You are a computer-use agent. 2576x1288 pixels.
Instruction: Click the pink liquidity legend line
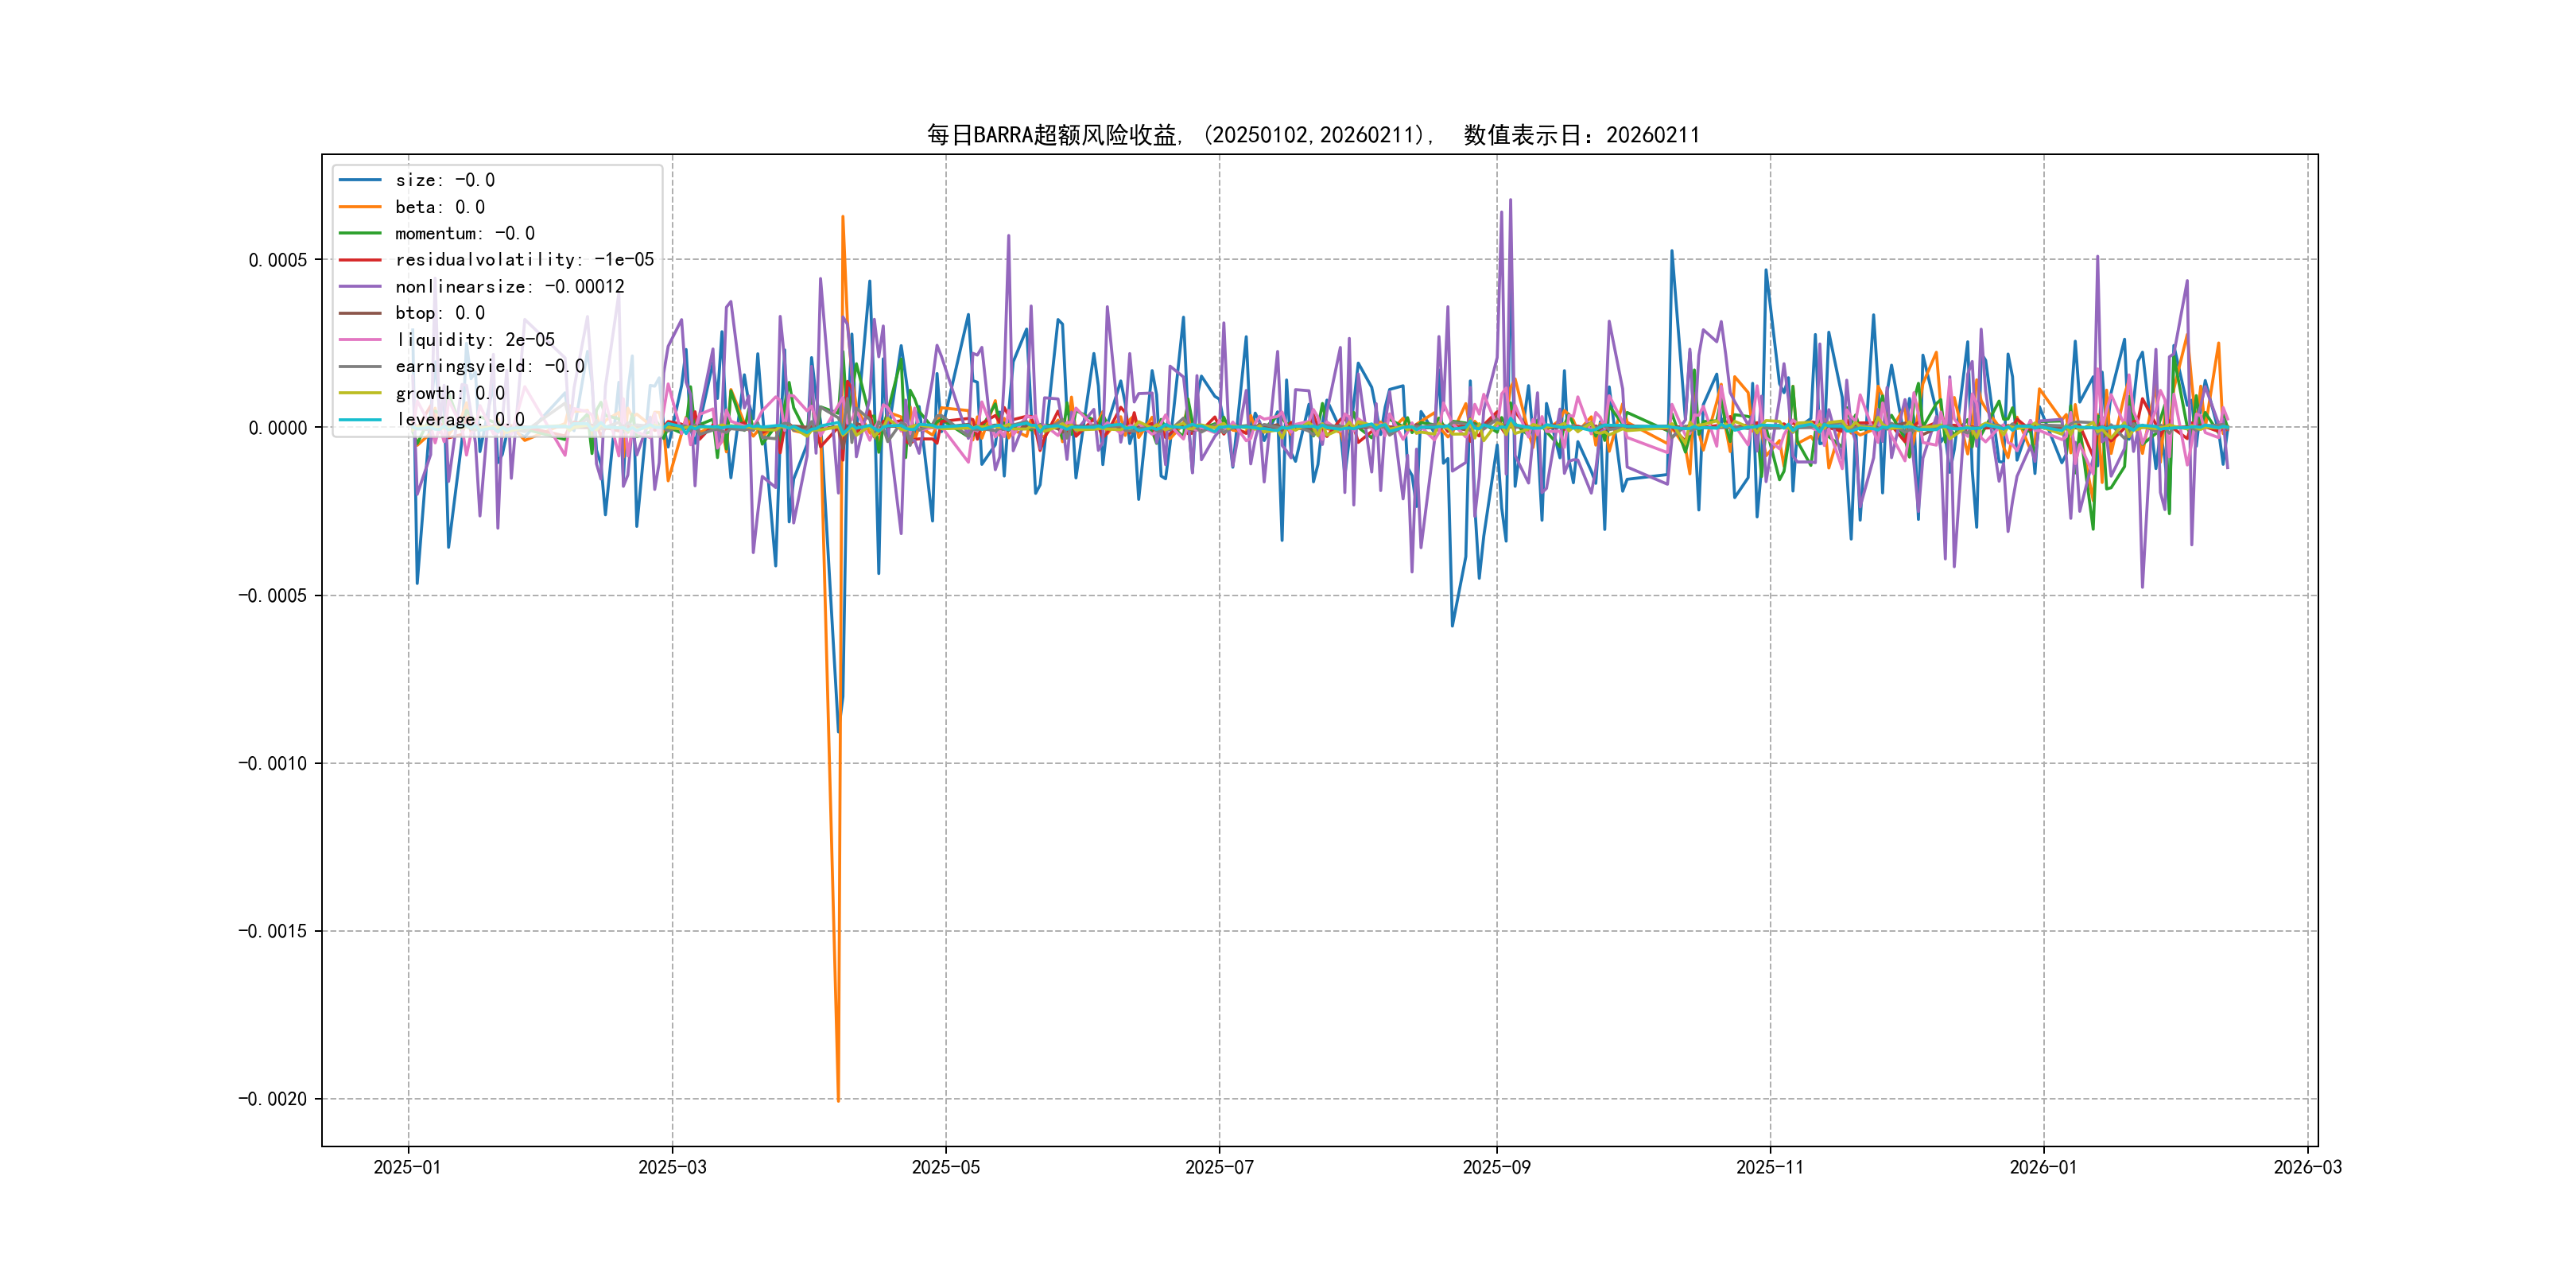point(360,340)
